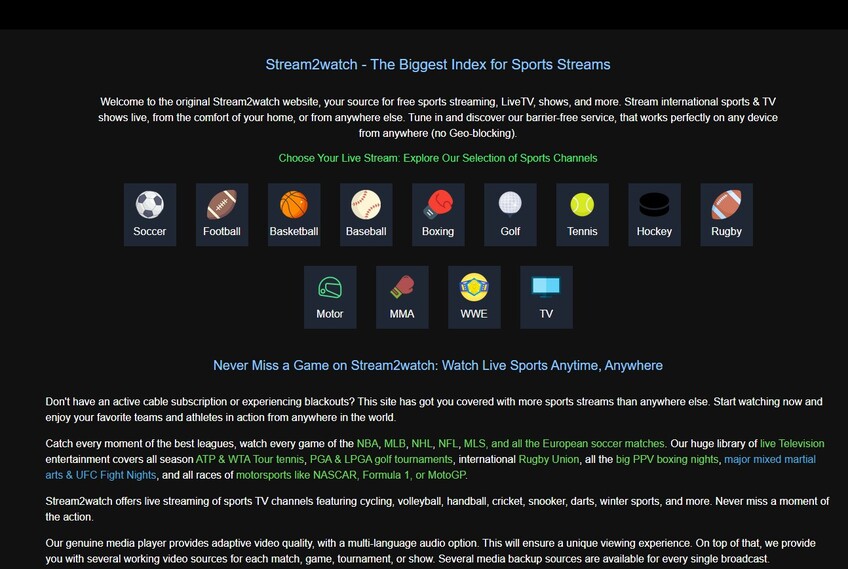Click 'Choose Your Live Stream' green subheading
The height and width of the screenshot is (569, 848).
click(x=438, y=158)
